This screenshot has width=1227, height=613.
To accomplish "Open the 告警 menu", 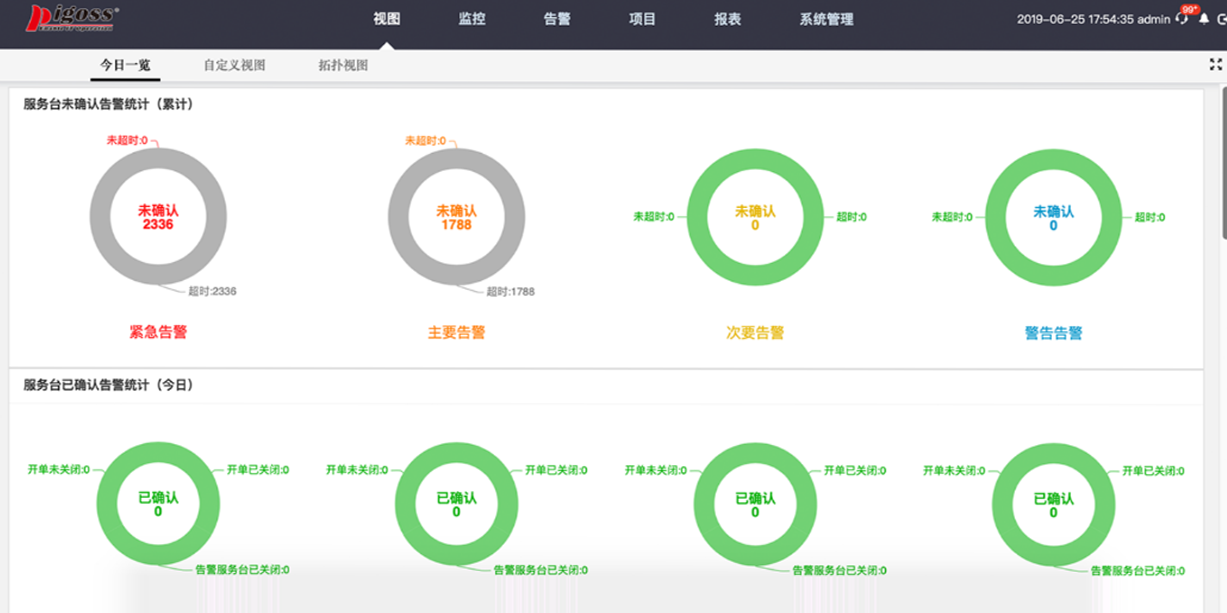I will (x=556, y=18).
